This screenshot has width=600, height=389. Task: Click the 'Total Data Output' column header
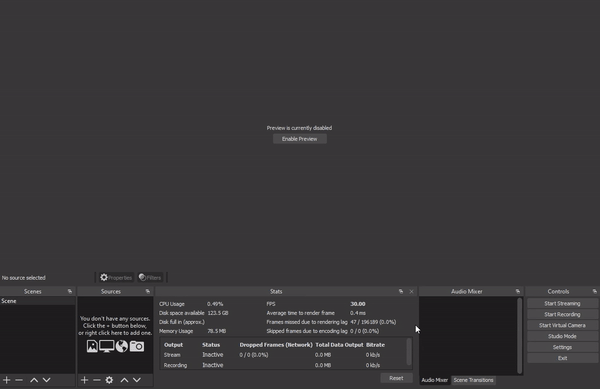[339, 345]
